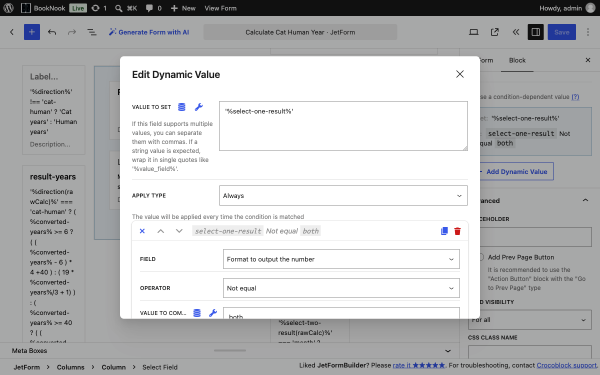Select Columns in the breadcrumb
The image size is (600, 375).
tap(70, 367)
